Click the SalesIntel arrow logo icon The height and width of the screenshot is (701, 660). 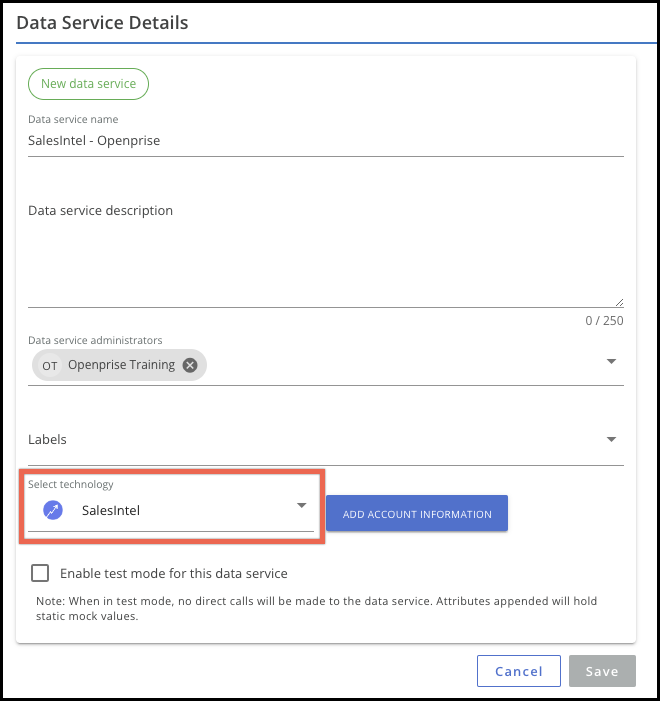(x=53, y=510)
